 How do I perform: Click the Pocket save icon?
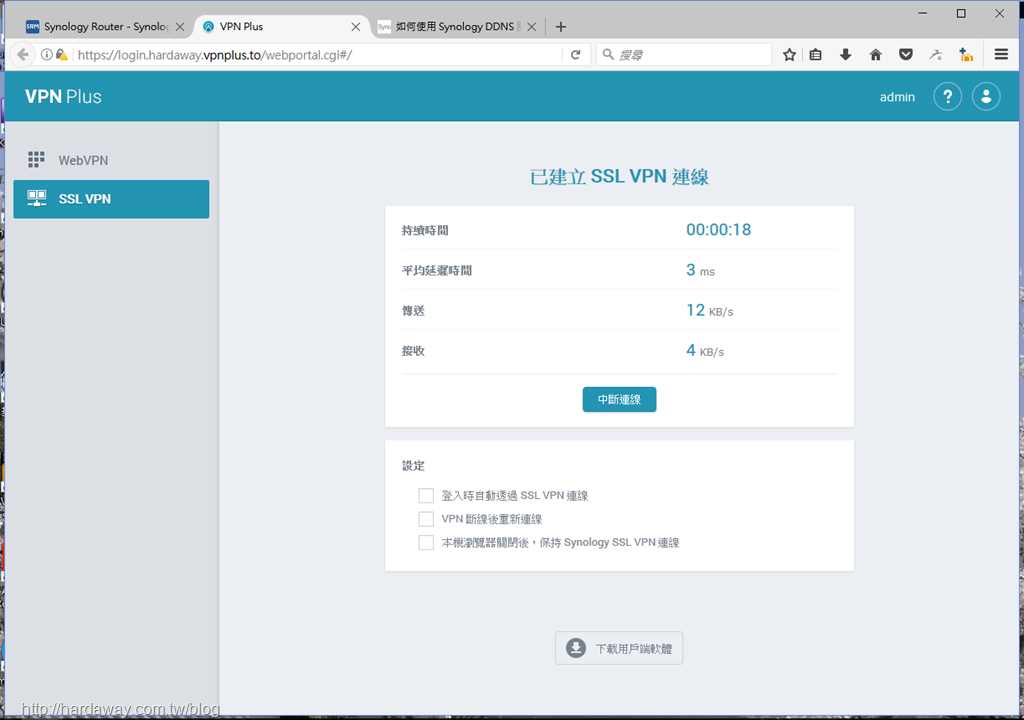click(x=905, y=55)
